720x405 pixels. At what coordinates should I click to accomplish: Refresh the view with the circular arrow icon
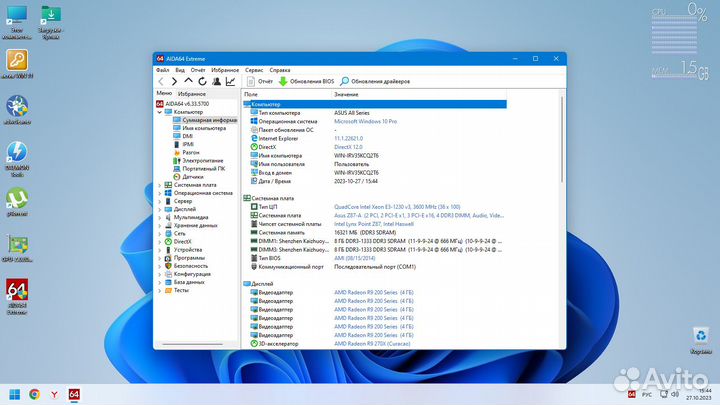[x=202, y=81]
